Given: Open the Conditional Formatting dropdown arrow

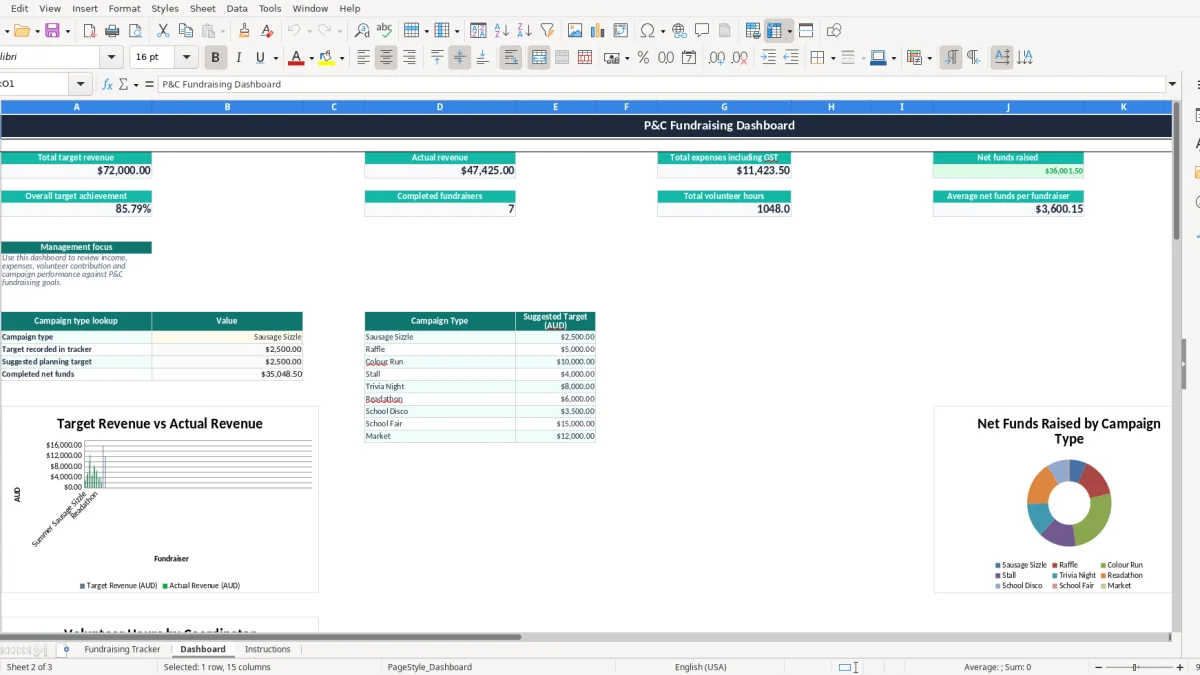Looking at the screenshot, I should pos(930,58).
